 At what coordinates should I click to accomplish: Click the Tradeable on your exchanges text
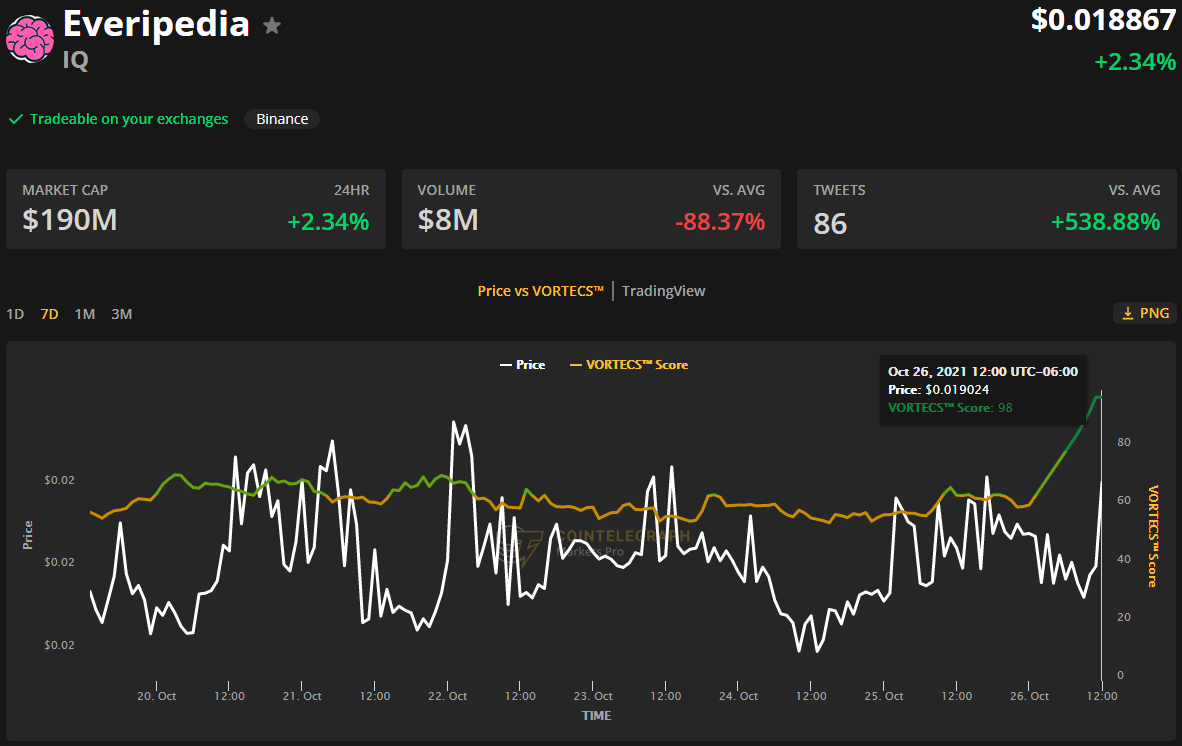(x=129, y=119)
